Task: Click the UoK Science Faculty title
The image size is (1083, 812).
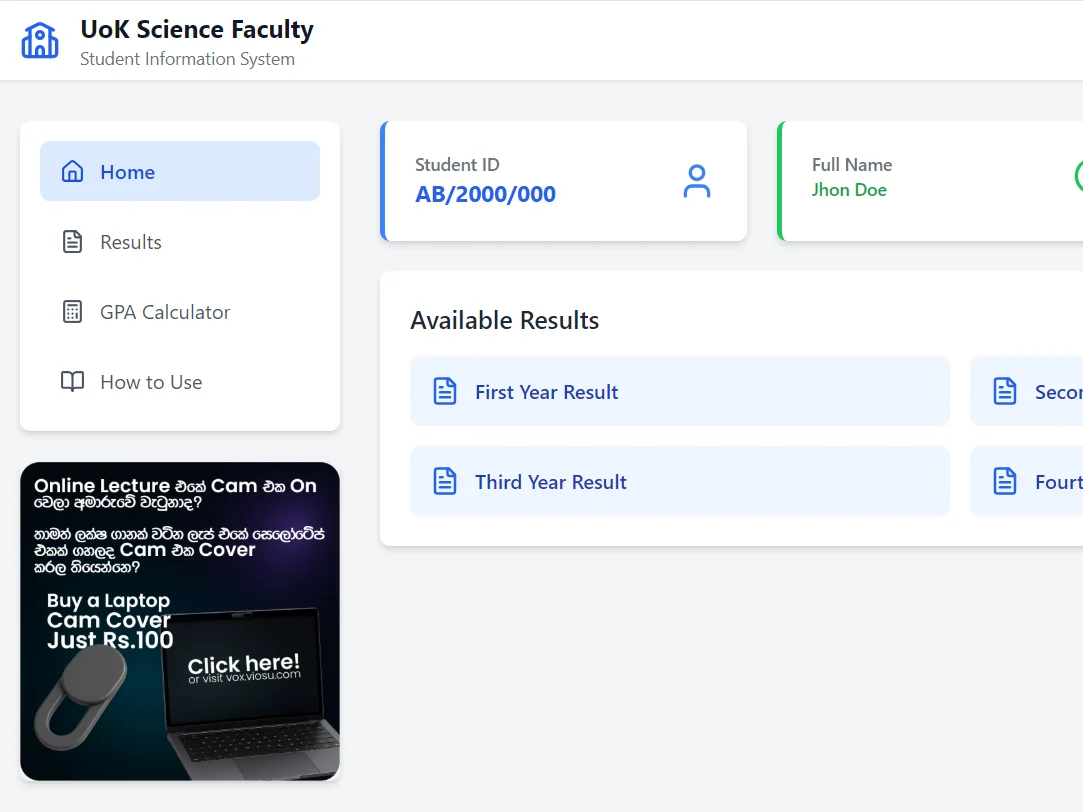Action: tap(197, 30)
